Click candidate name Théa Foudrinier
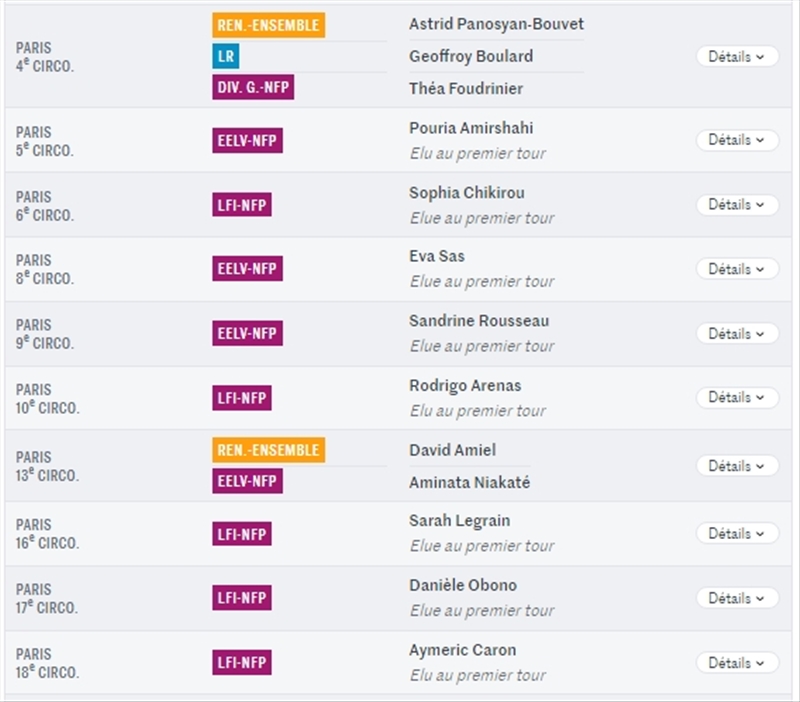The image size is (800, 702). coord(466,88)
